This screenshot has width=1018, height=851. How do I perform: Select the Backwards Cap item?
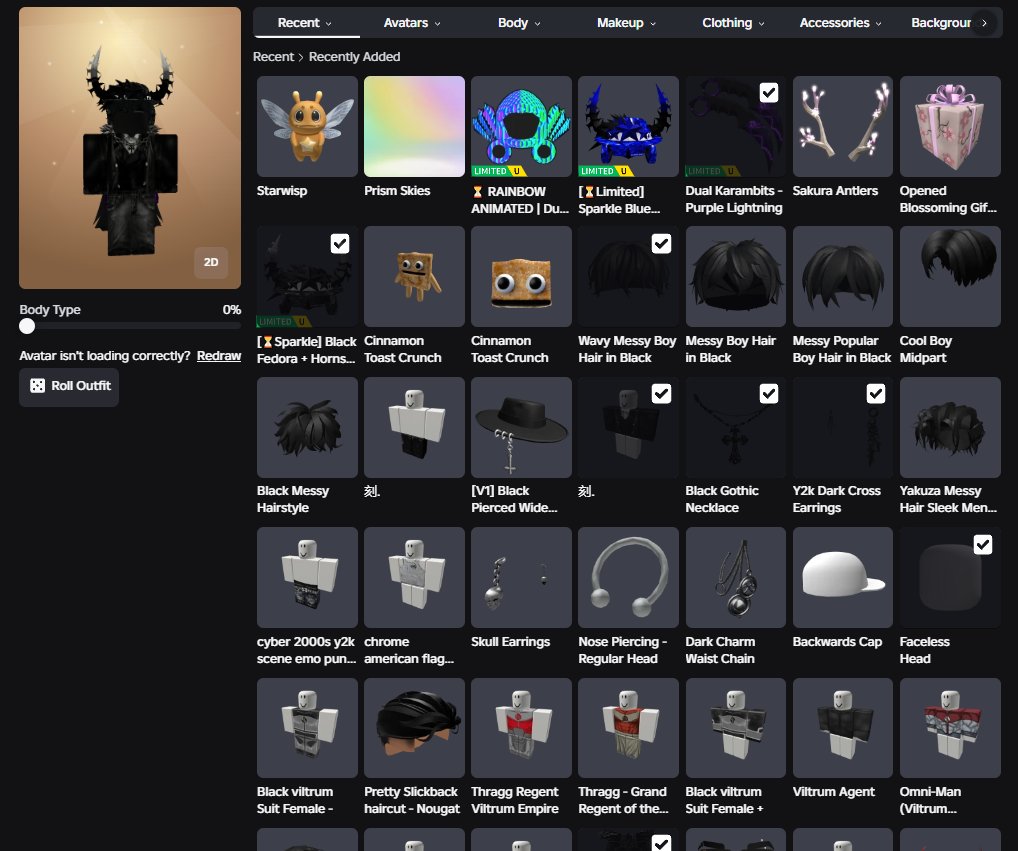click(x=842, y=577)
